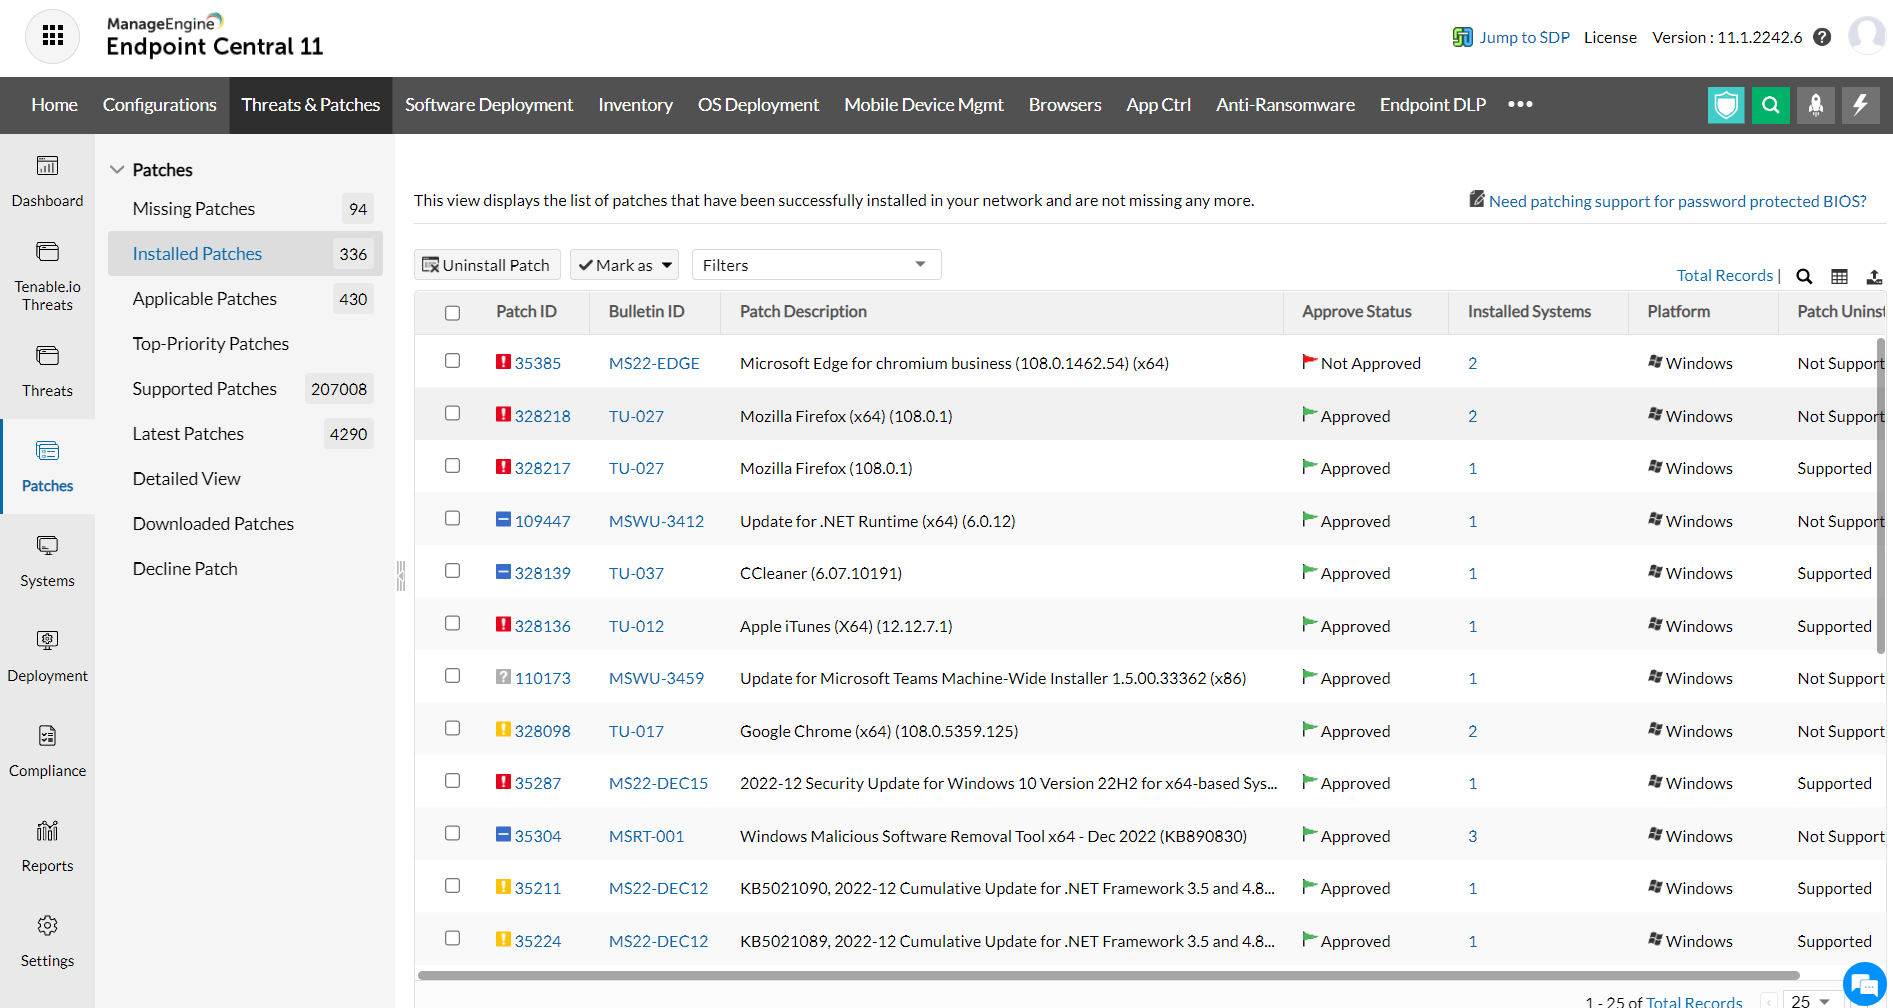Open the user profile avatar
The image size is (1893, 1008).
click(1866, 36)
